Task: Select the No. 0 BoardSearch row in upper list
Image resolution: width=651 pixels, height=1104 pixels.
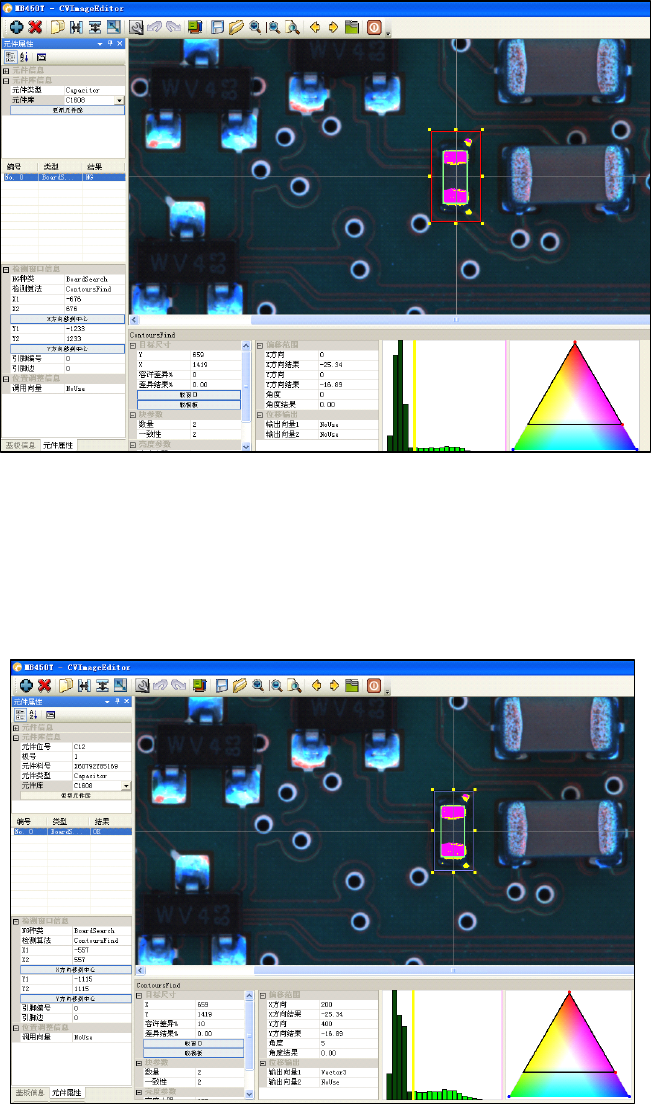Action: [63, 177]
